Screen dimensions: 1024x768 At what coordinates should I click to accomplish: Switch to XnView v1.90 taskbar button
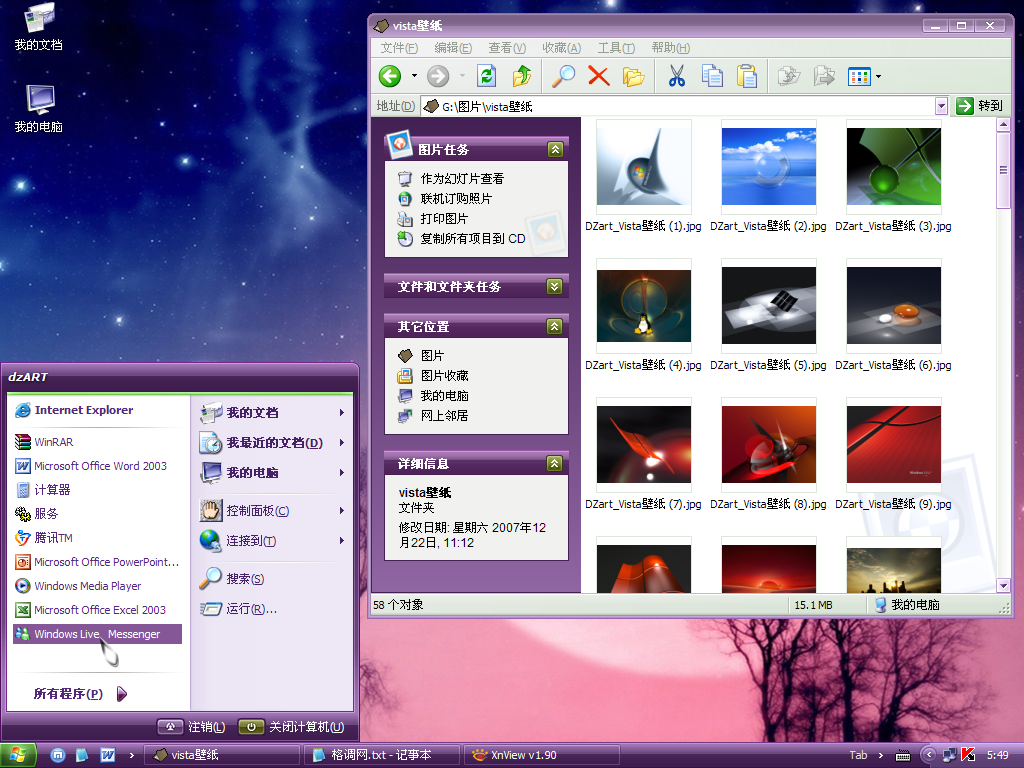pyautogui.click(x=541, y=755)
